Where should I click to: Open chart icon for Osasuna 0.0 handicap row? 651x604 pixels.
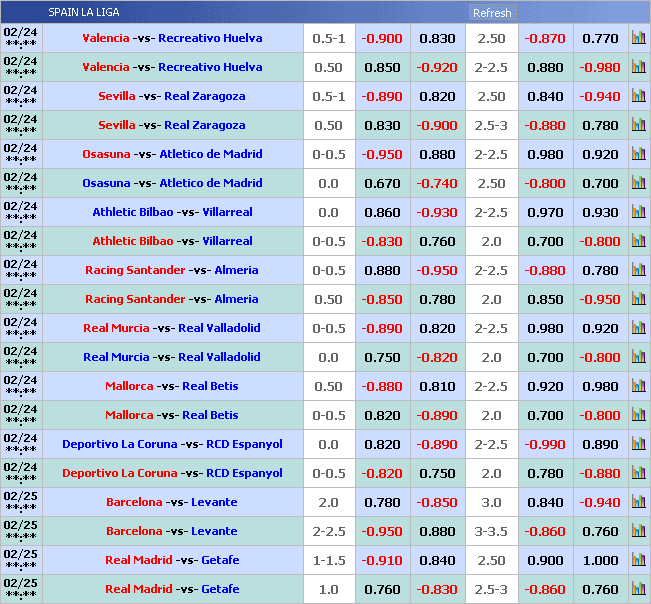[x=638, y=183]
